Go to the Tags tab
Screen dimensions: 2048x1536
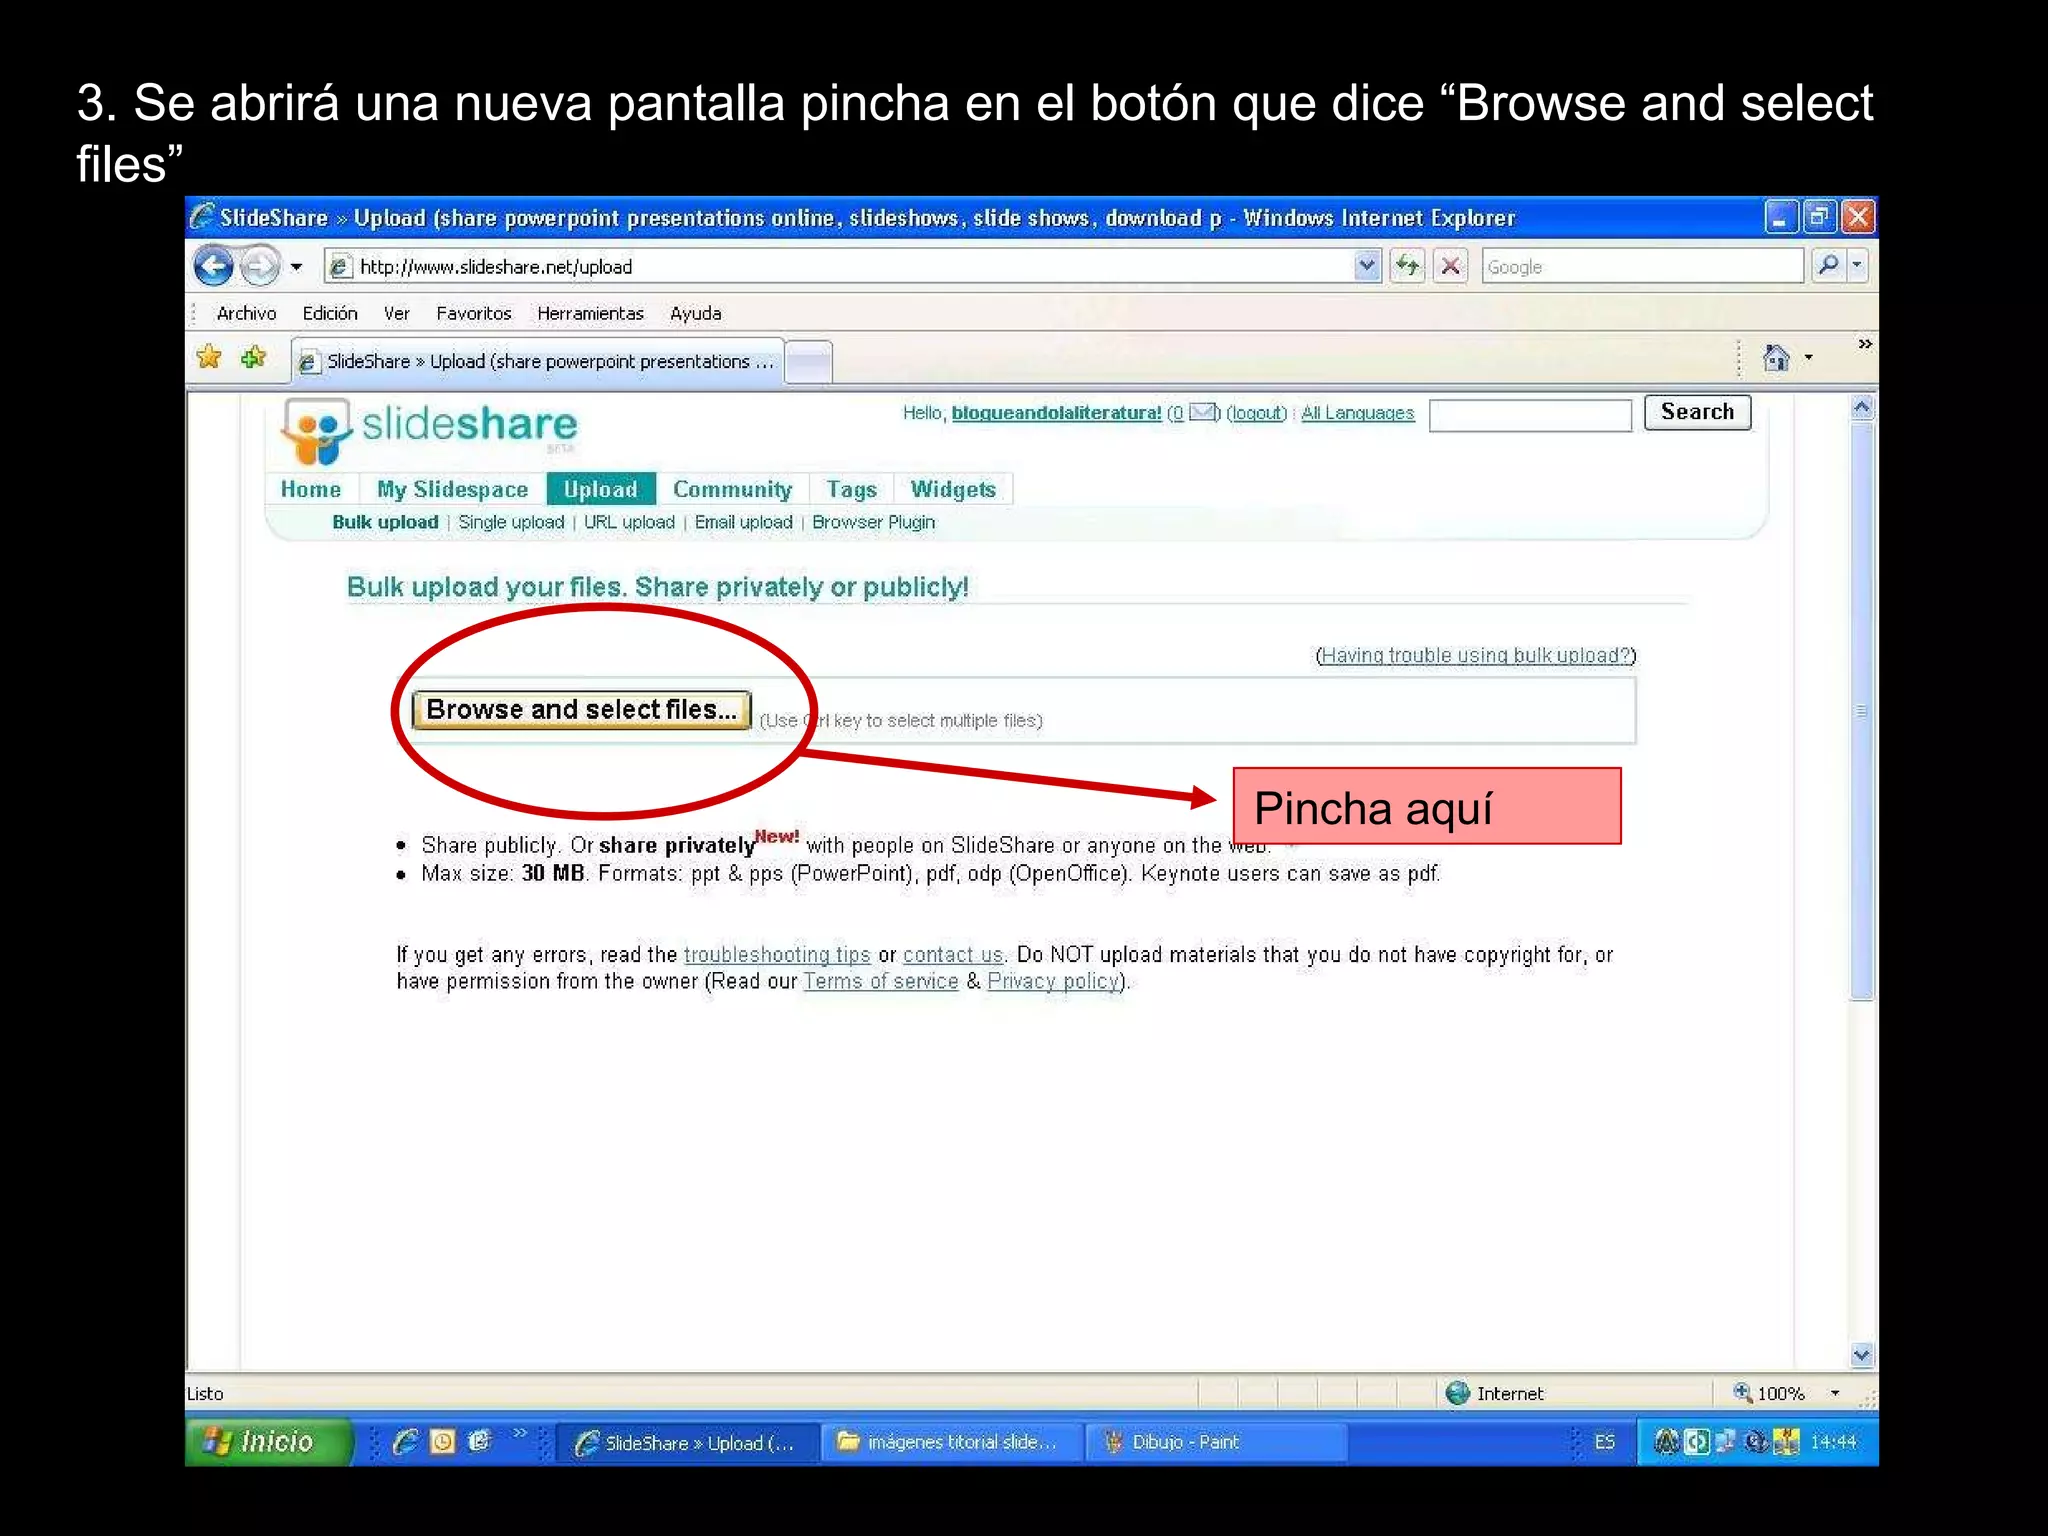[851, 489]
